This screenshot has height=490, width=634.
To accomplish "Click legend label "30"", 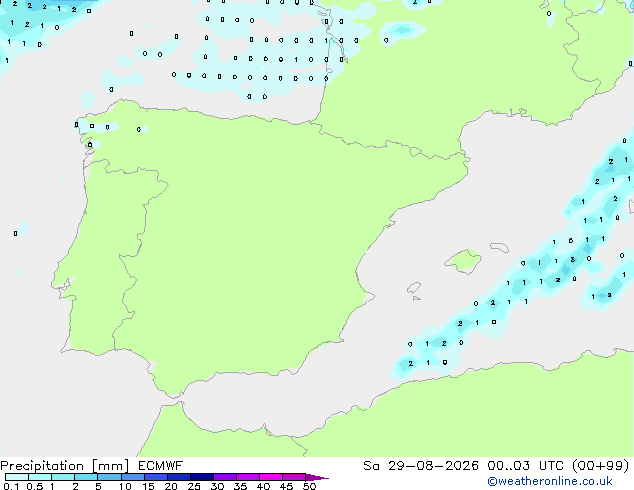I will click(x=217, y=486).
